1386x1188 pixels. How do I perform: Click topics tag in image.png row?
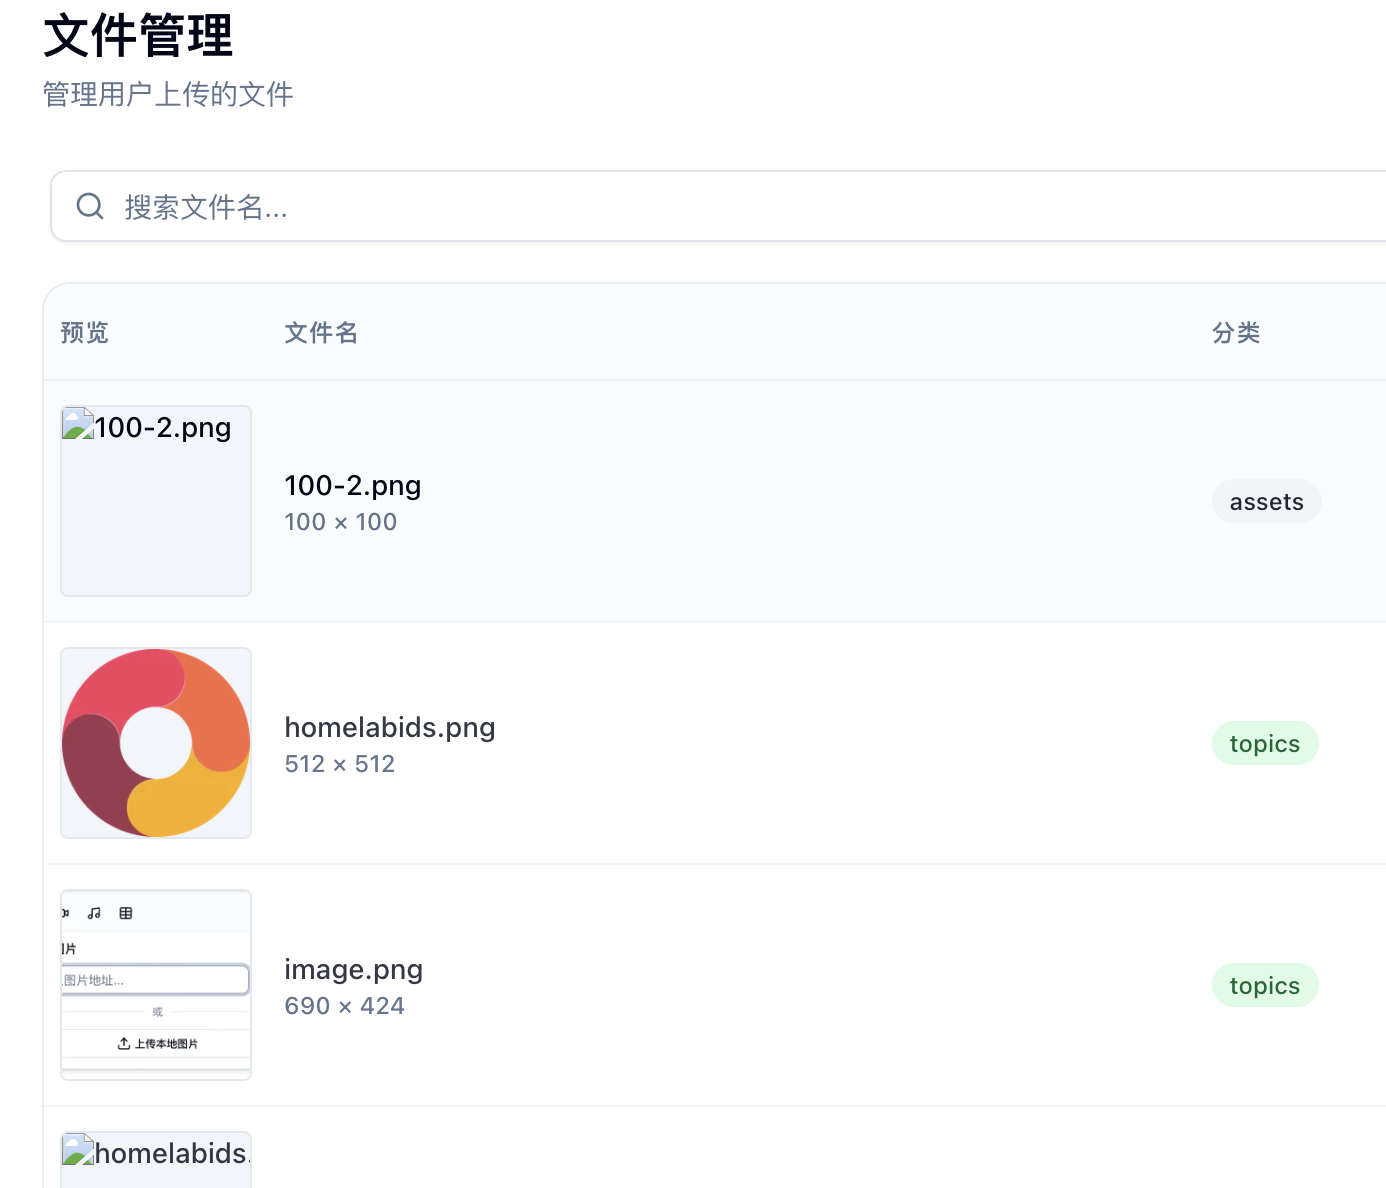pos(1264,986)
